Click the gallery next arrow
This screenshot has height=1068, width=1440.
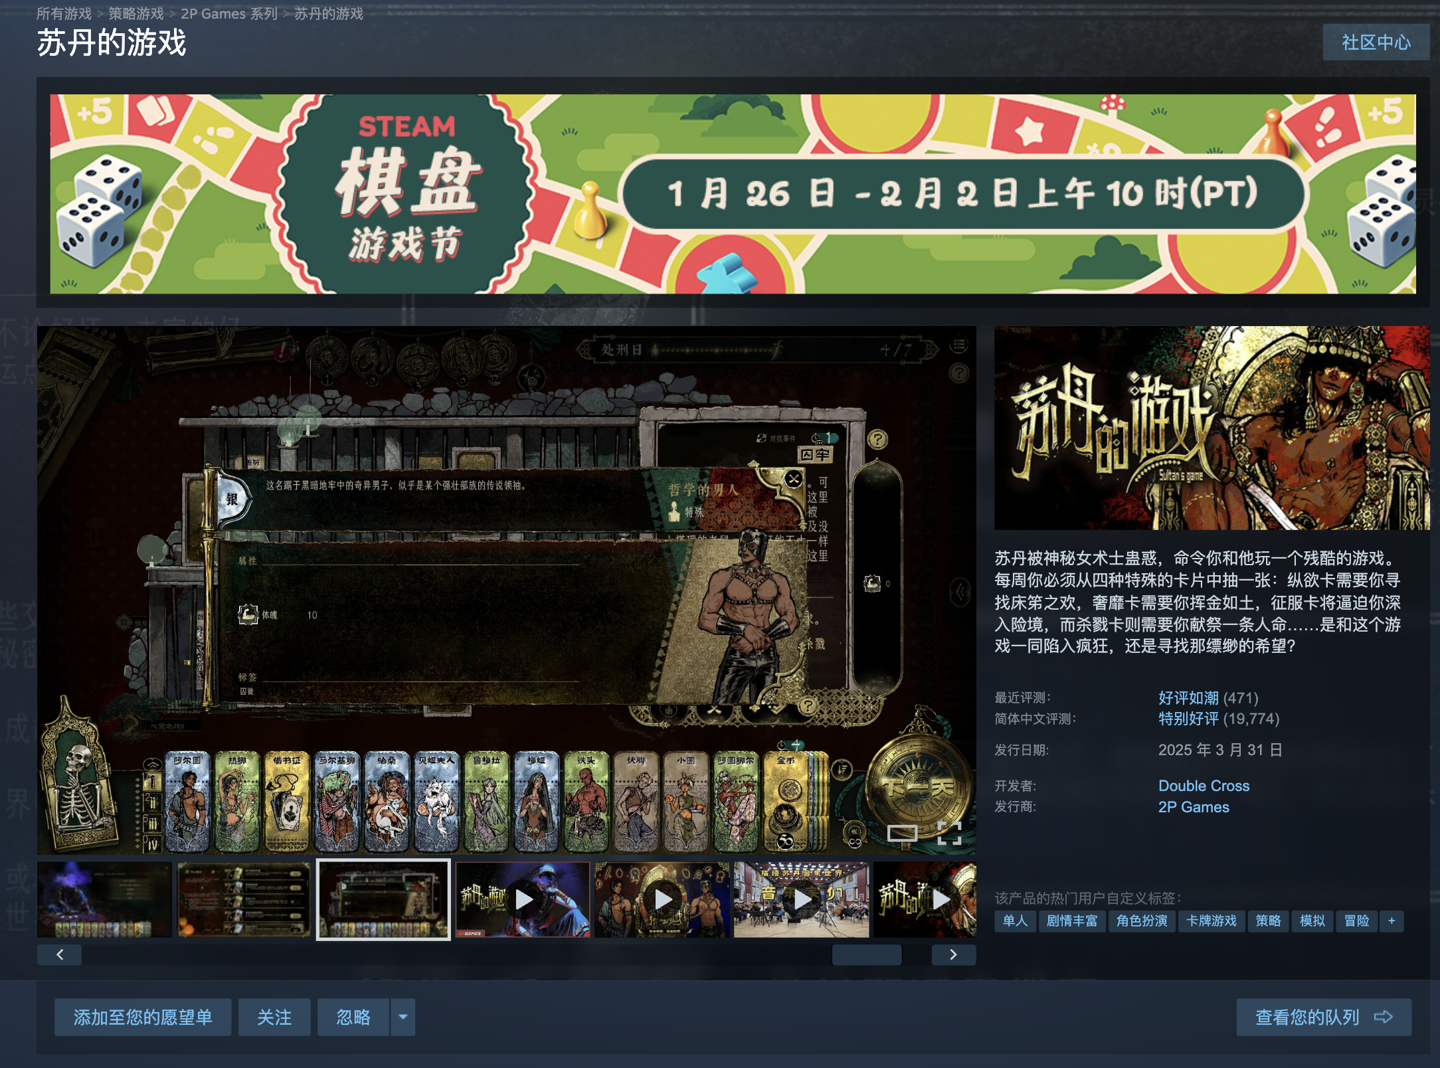pos(953,954)
